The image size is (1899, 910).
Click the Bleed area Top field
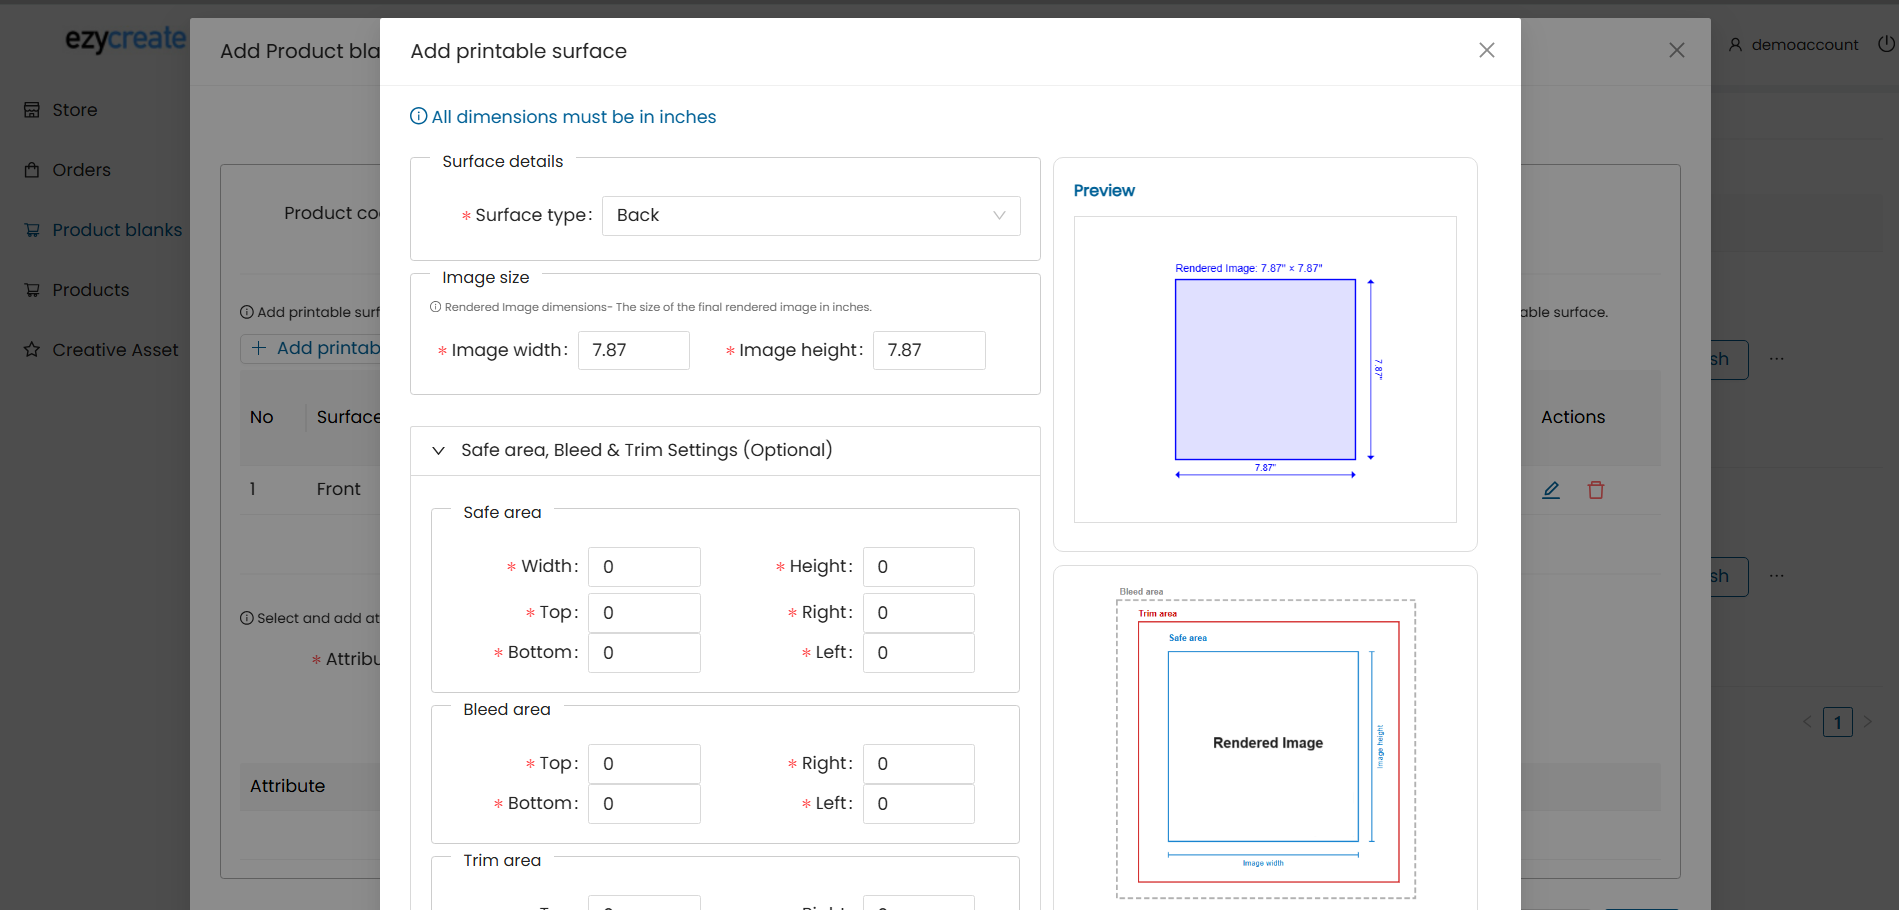(643, 764)
